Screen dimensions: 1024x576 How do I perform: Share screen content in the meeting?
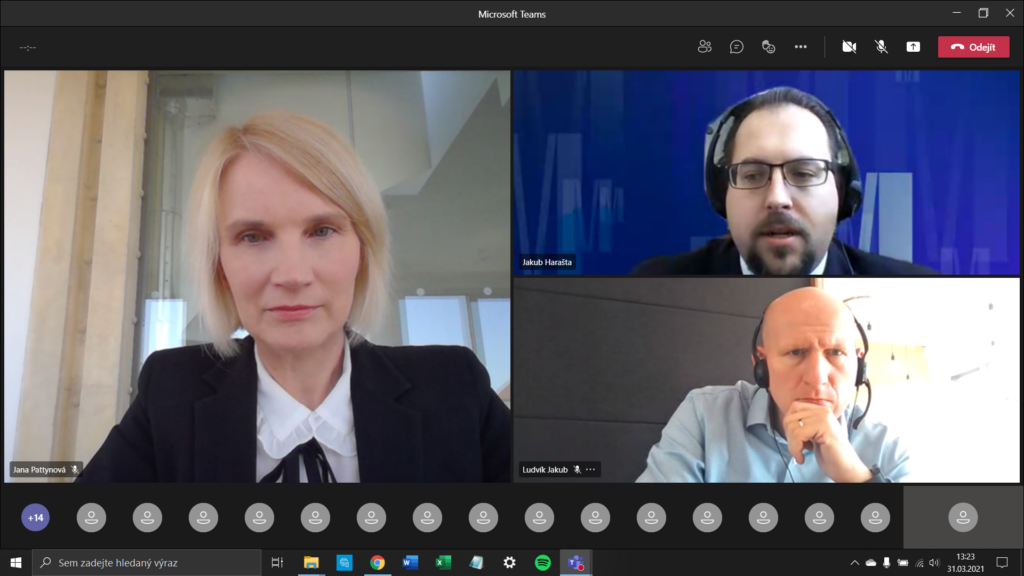tap(913, 47)
